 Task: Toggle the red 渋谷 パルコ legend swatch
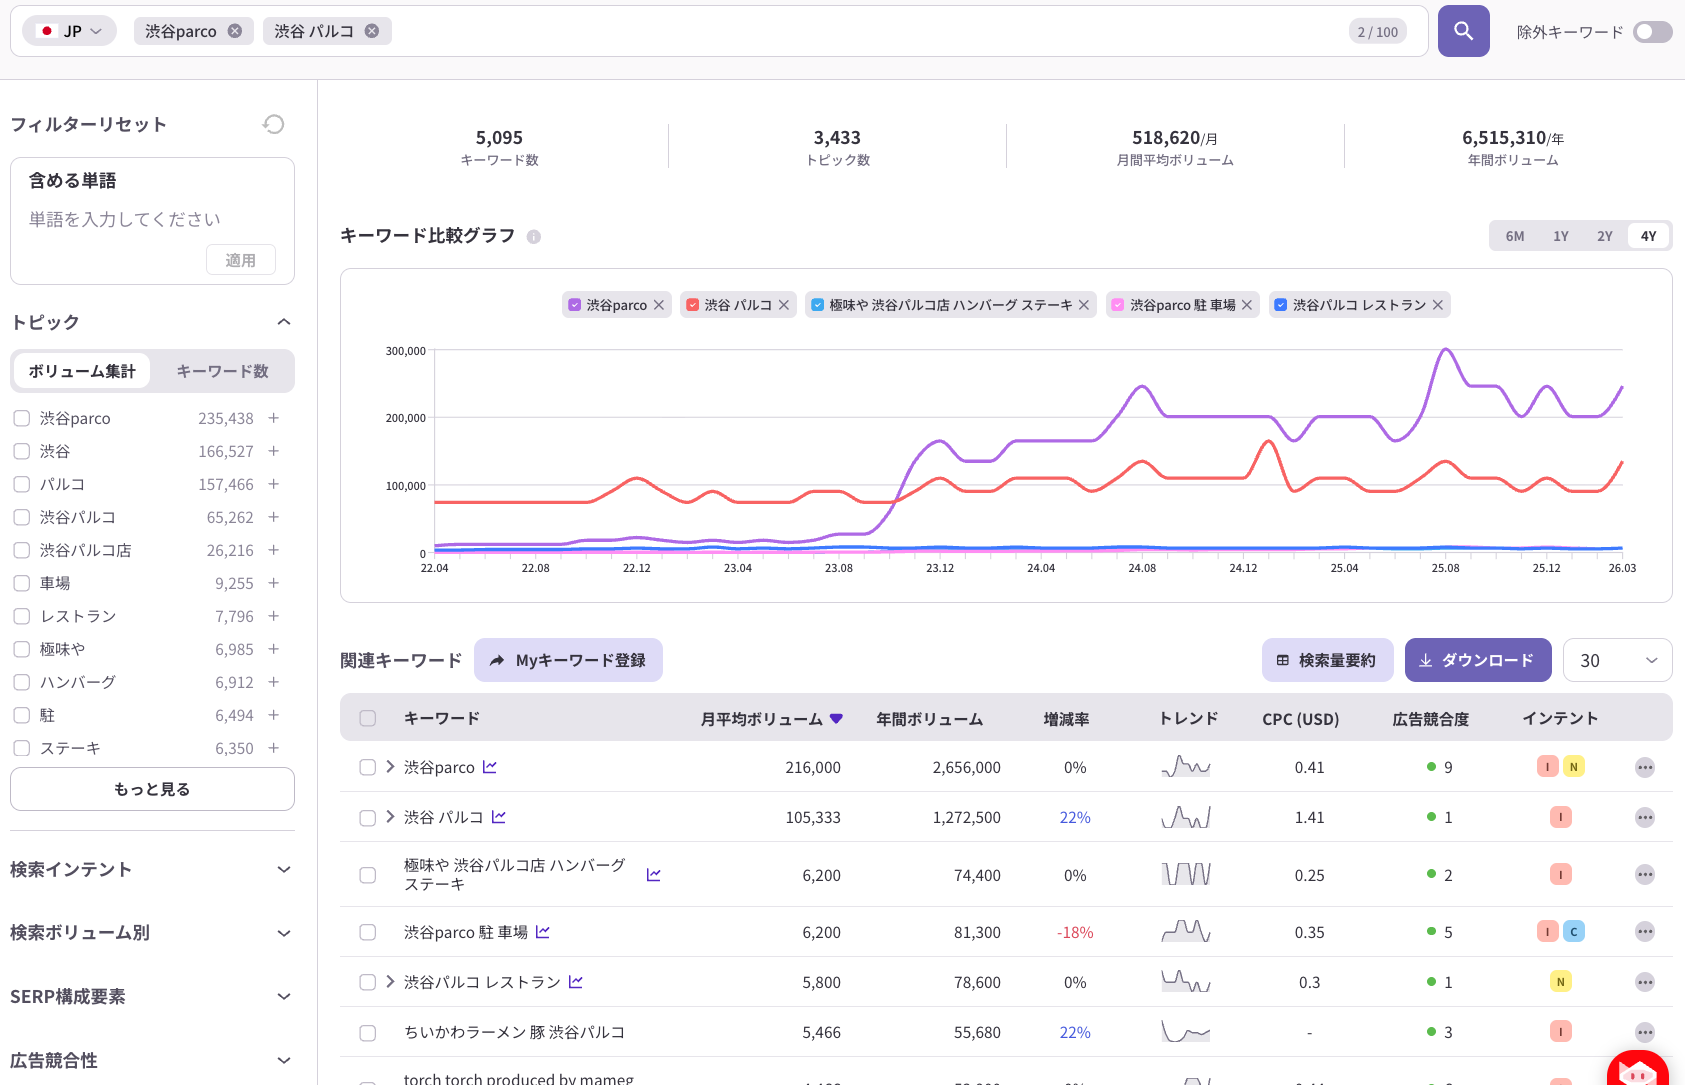coord(693,305)
